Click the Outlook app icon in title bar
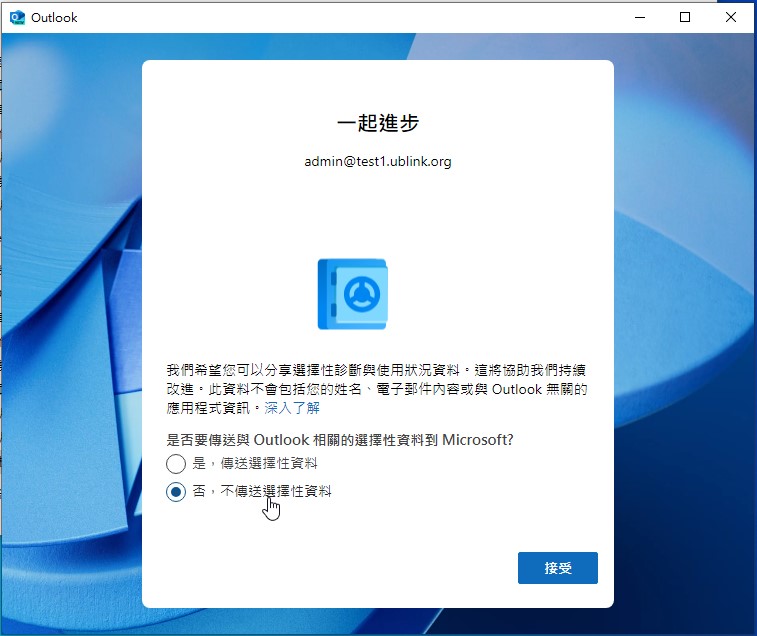The height and width of the screenshot is (636, 757). coord(17,17)
